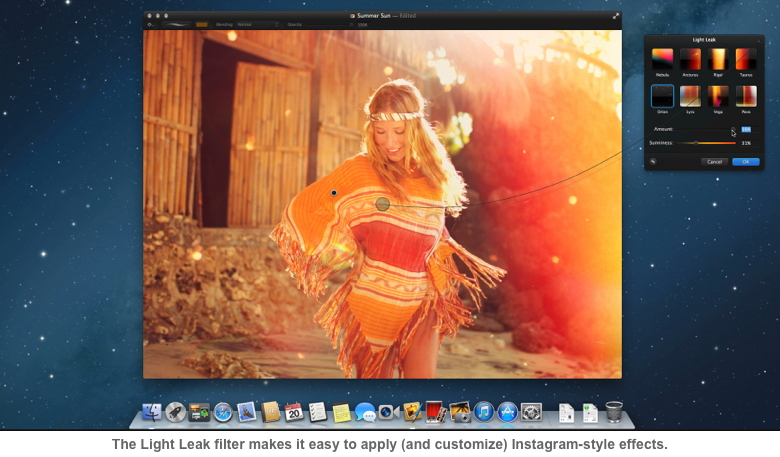This screenshot has height=457, width=780.
Task: Select the Nebula light leak preset
Action: point(662,59)
